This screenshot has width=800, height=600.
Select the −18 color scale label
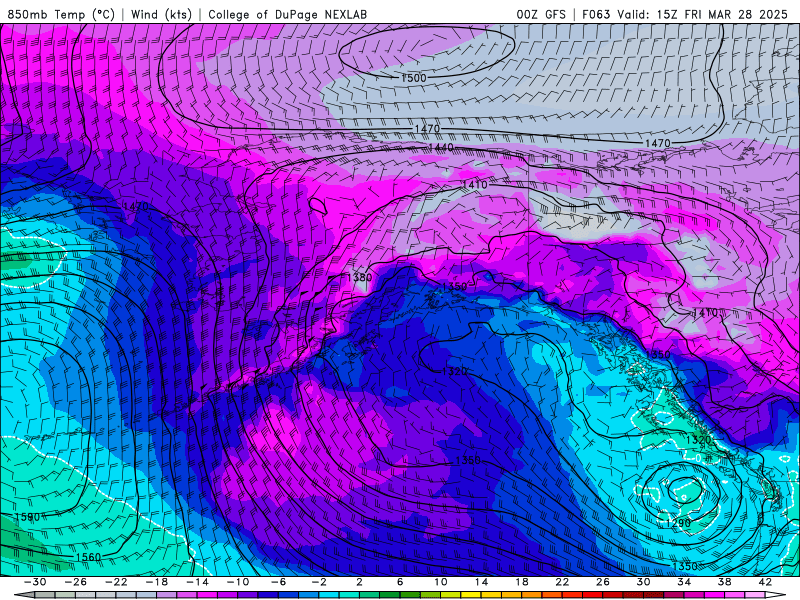157,582
